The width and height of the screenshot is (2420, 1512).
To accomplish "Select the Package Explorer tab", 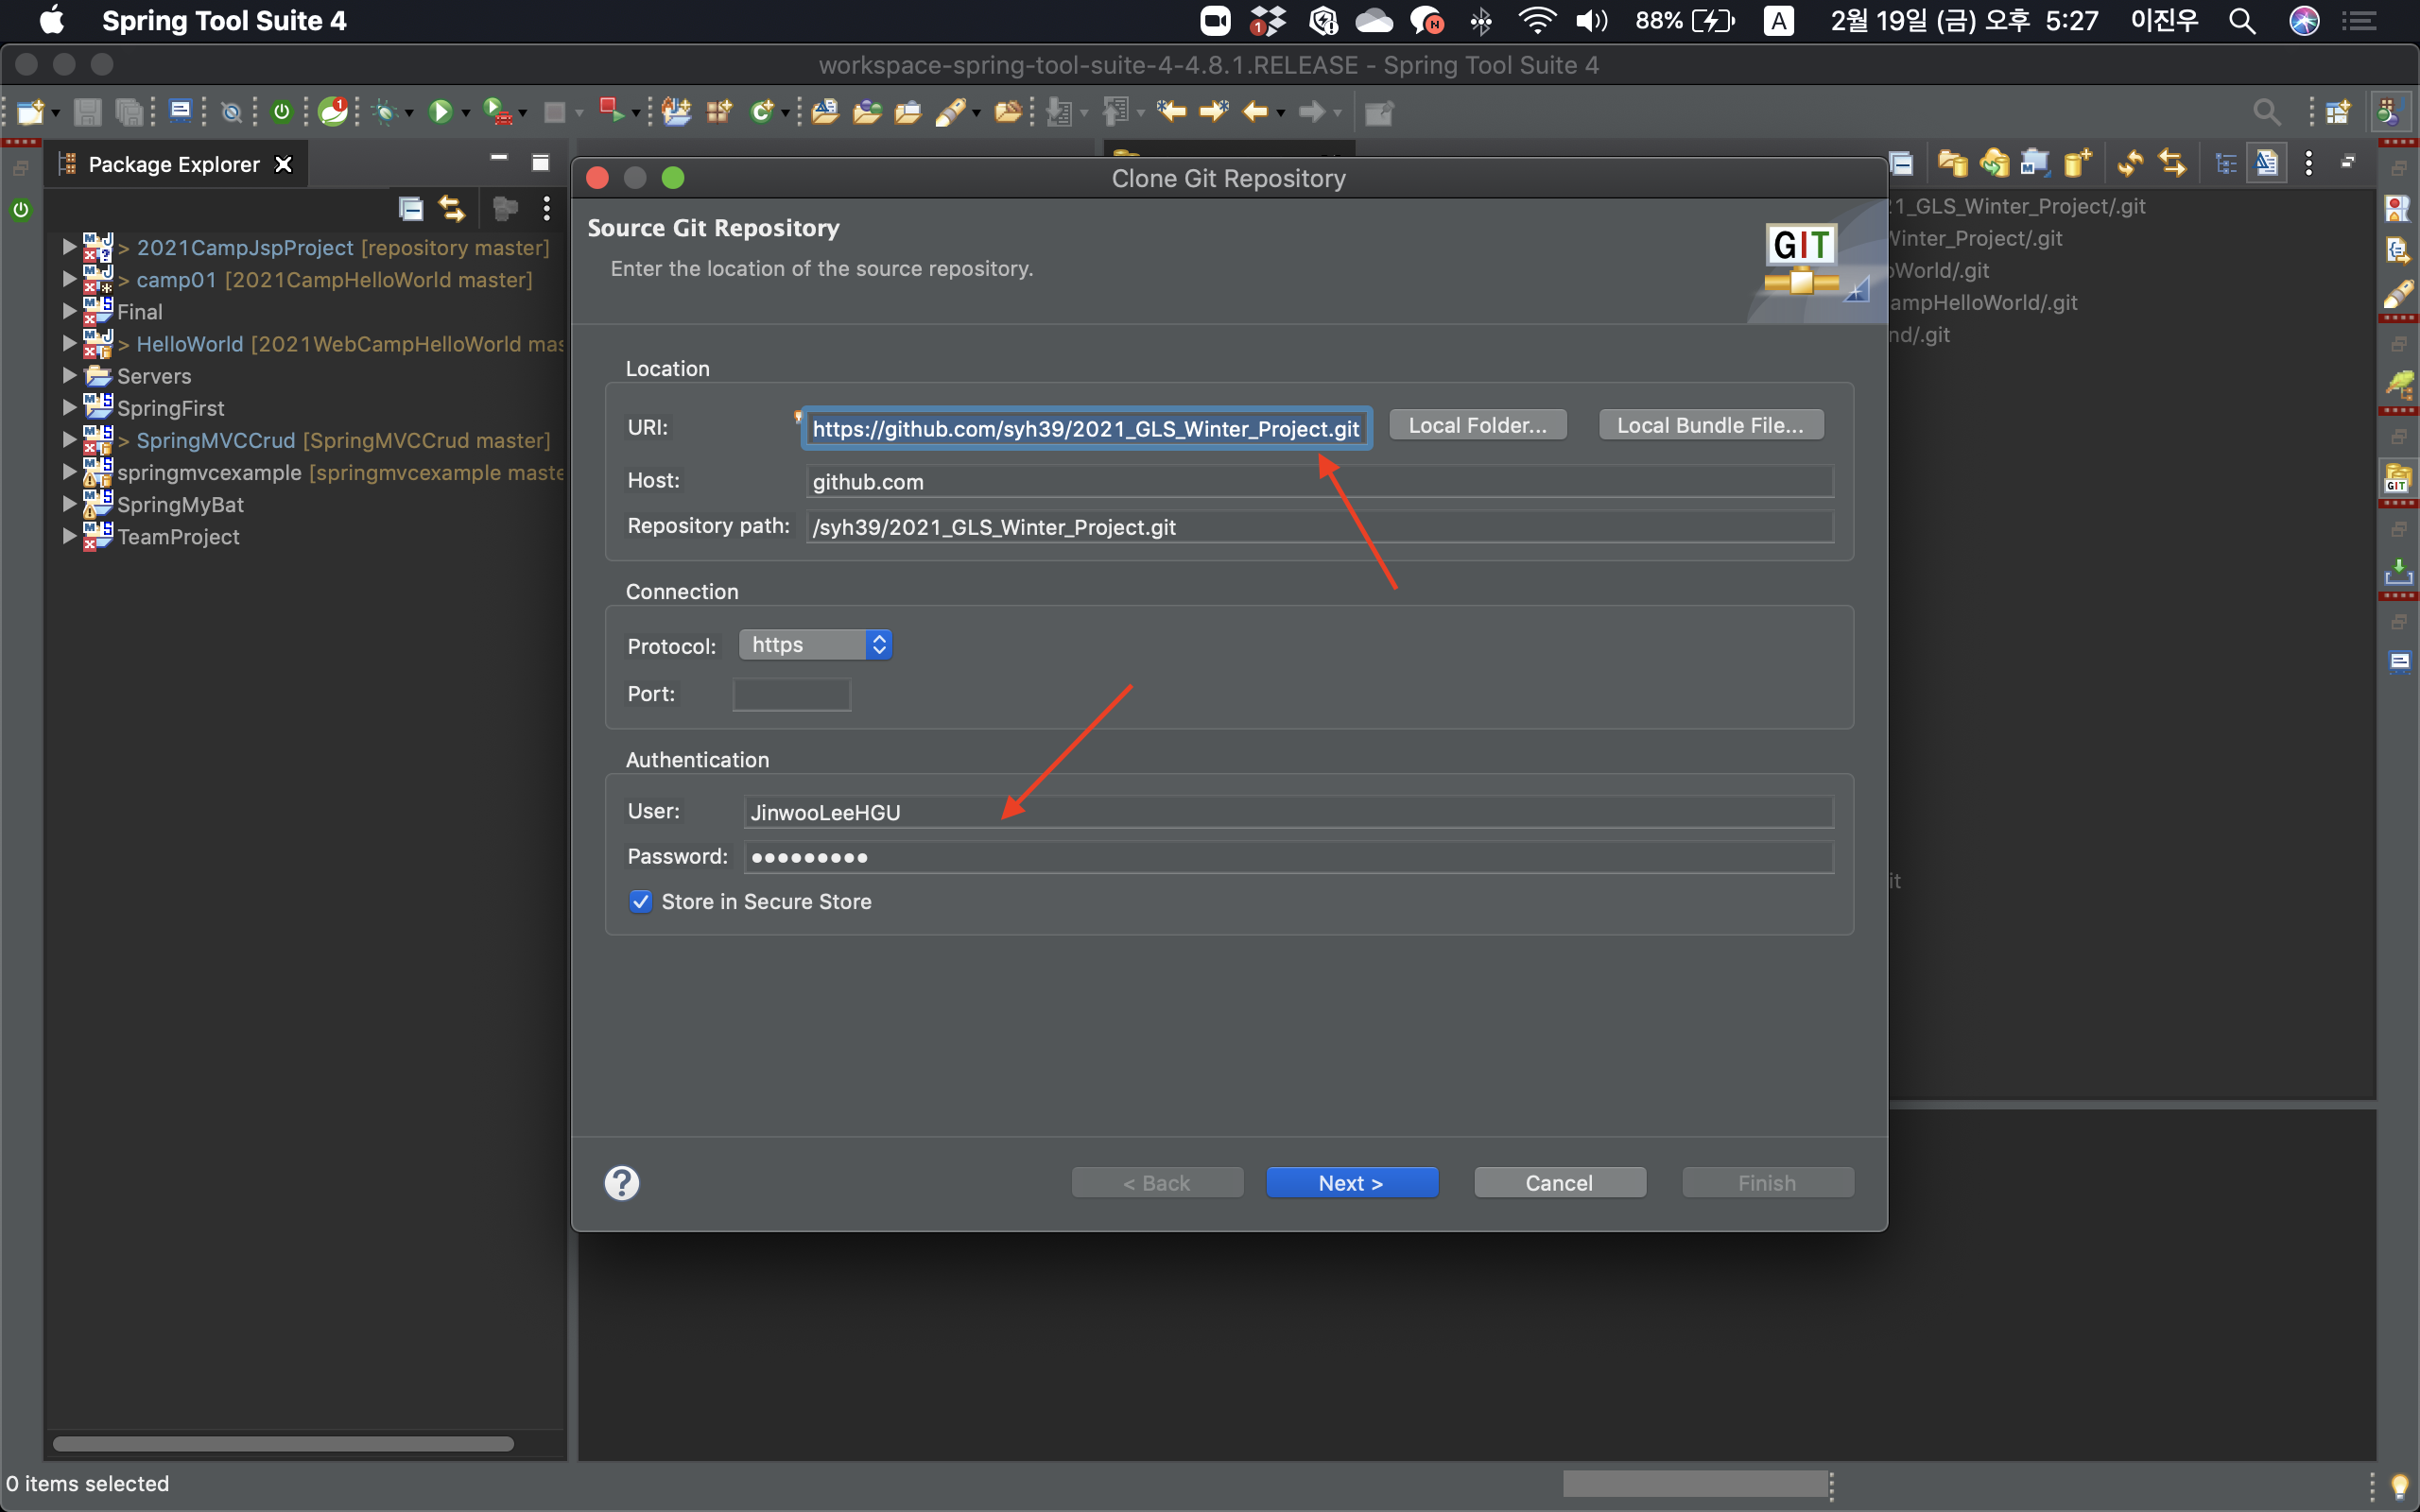I will 173,164.
